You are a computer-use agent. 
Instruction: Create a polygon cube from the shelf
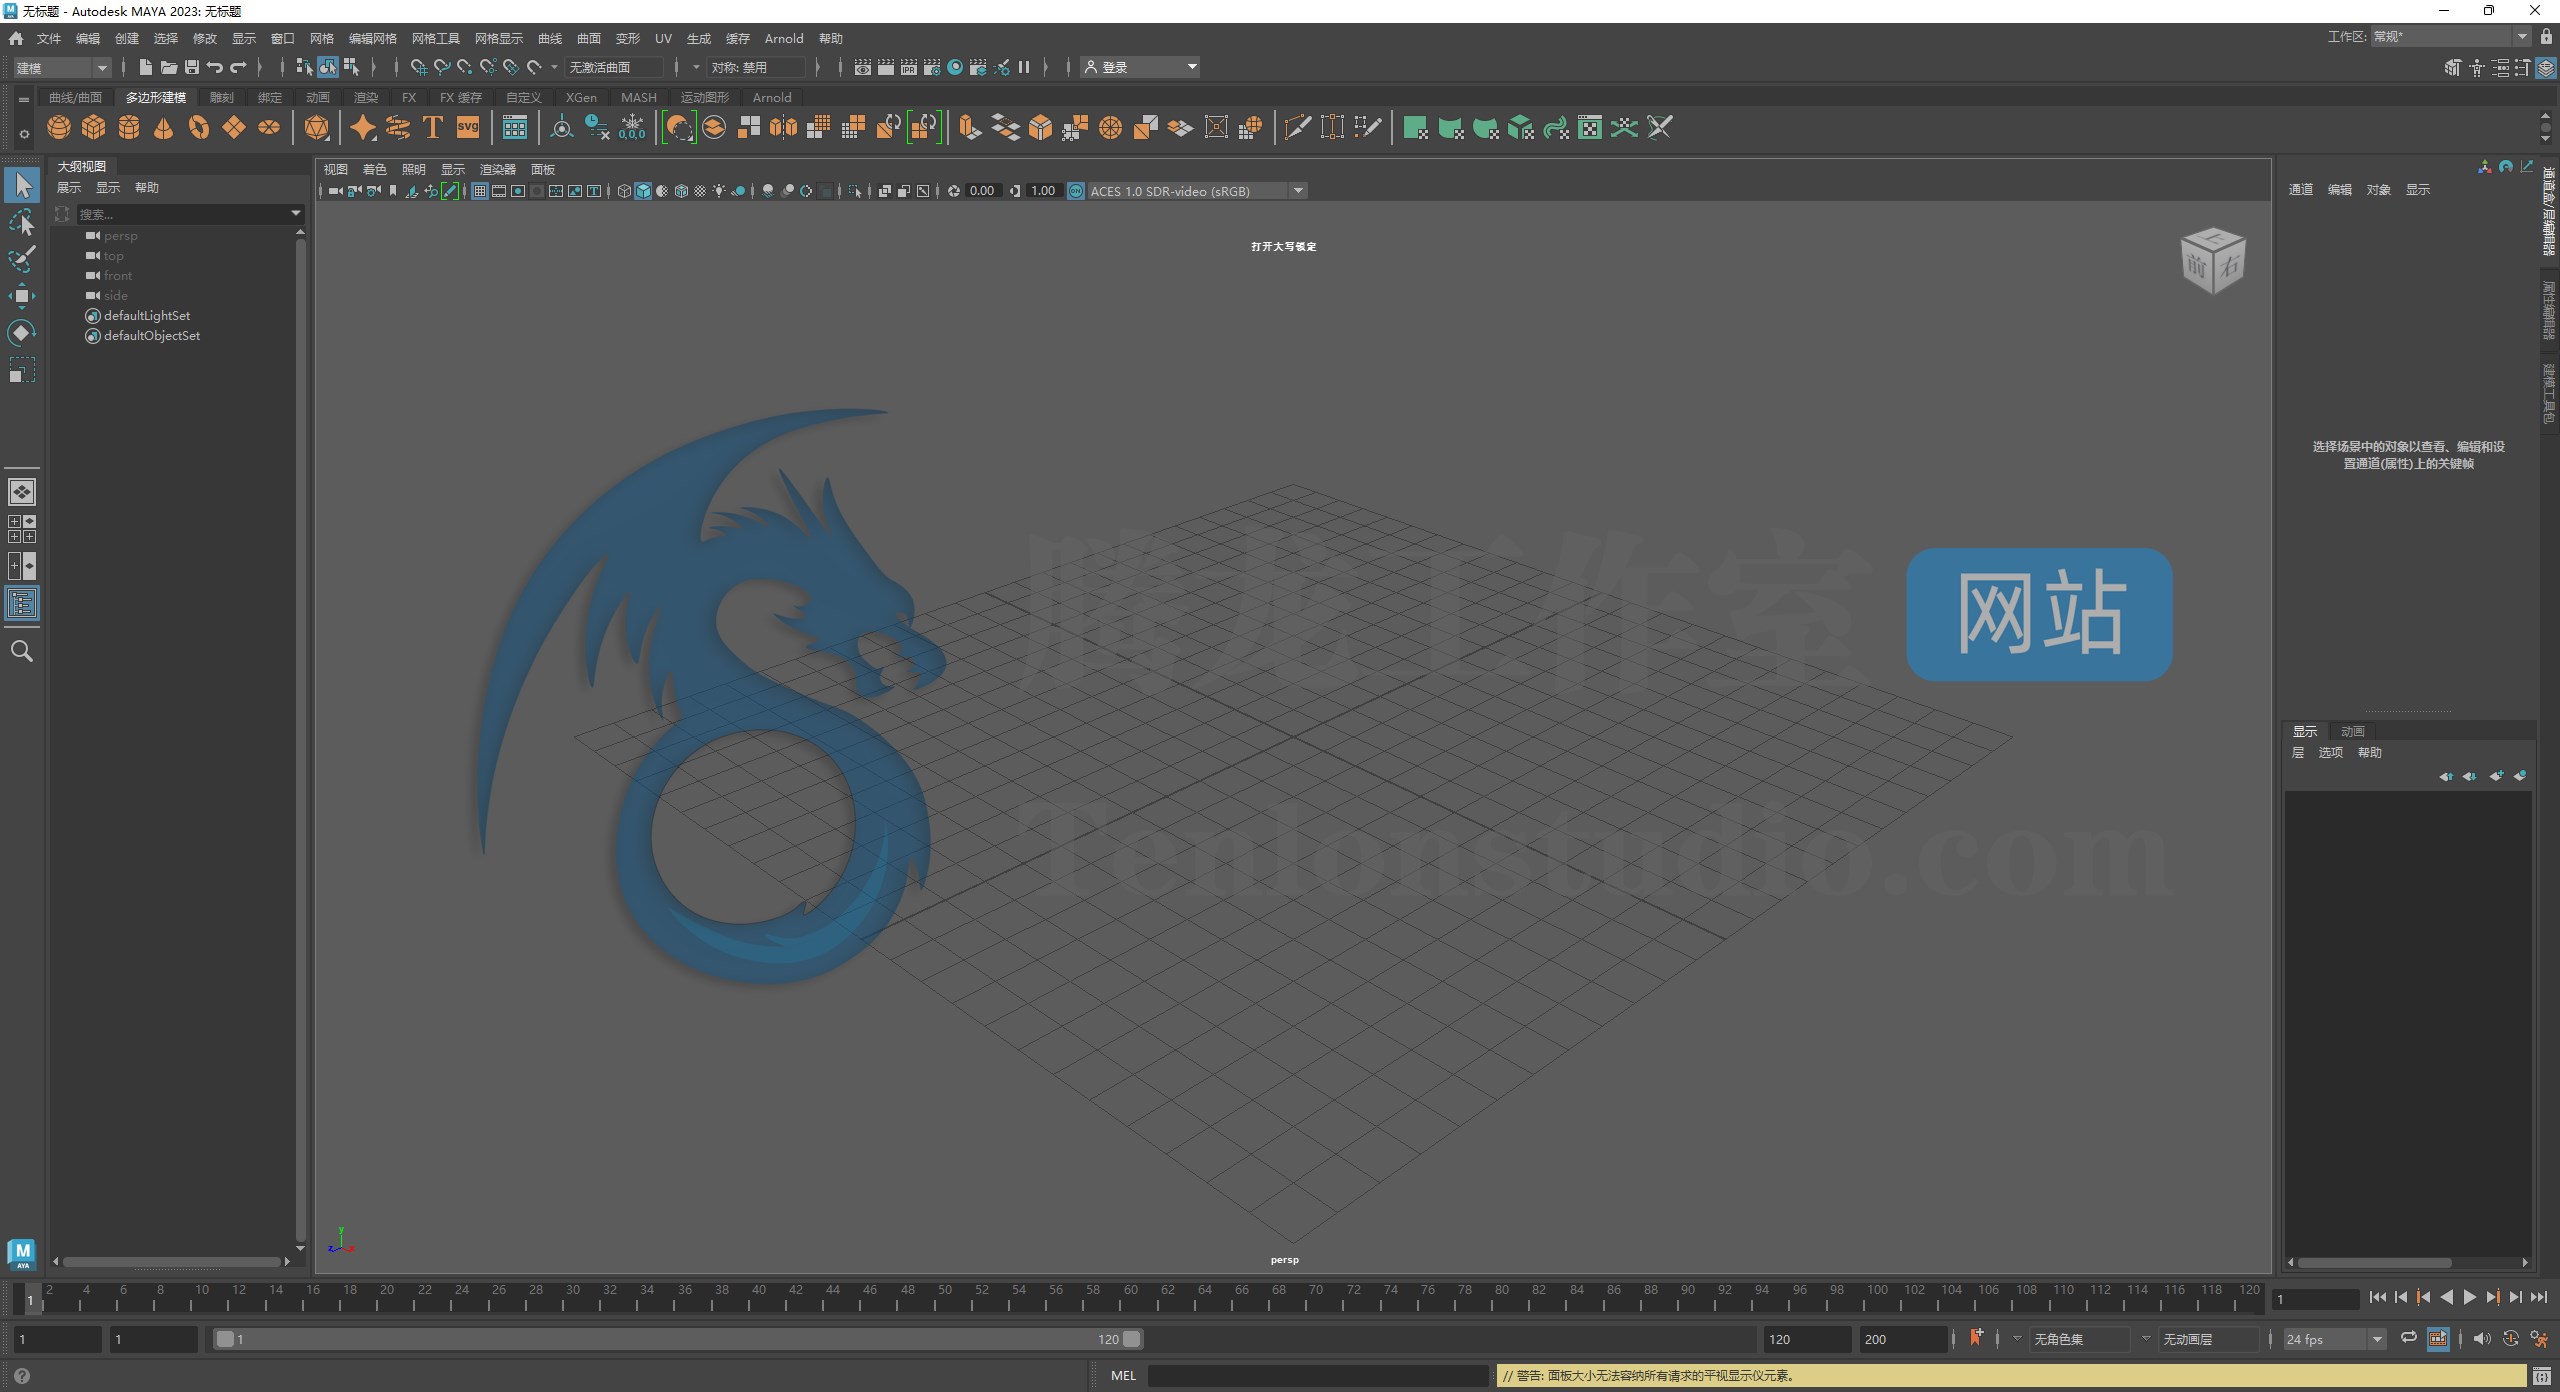coord(94,128)
